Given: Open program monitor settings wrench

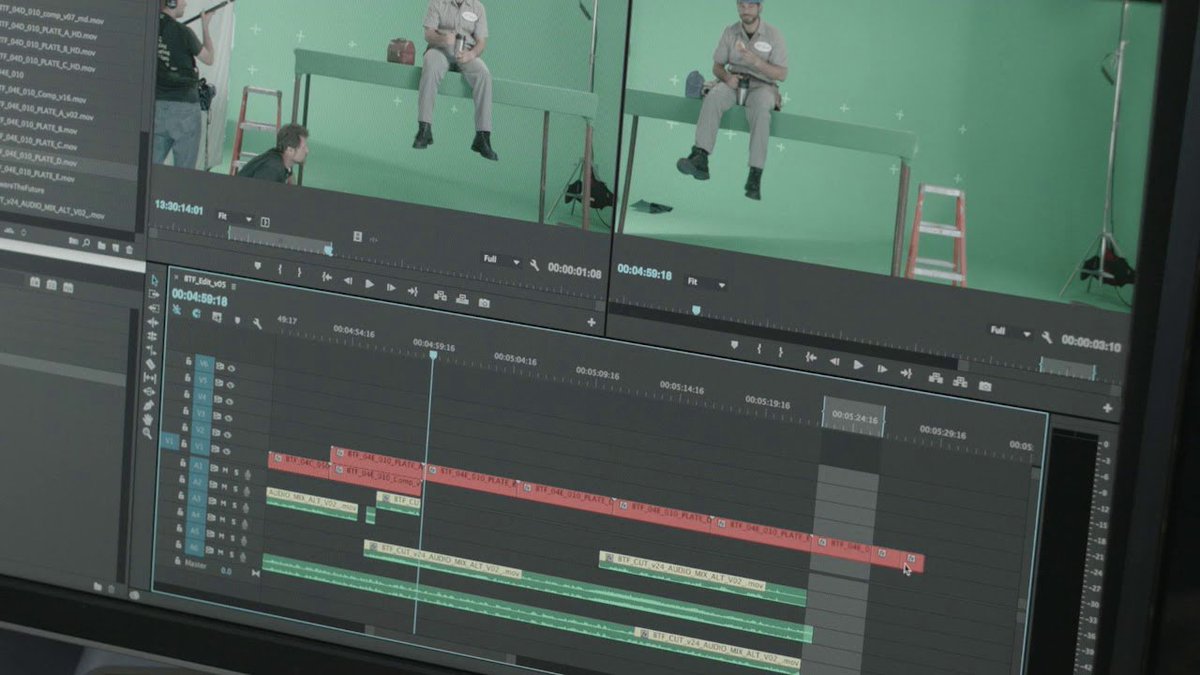Looking at the screenshot, I should (x=1047, y=337).
